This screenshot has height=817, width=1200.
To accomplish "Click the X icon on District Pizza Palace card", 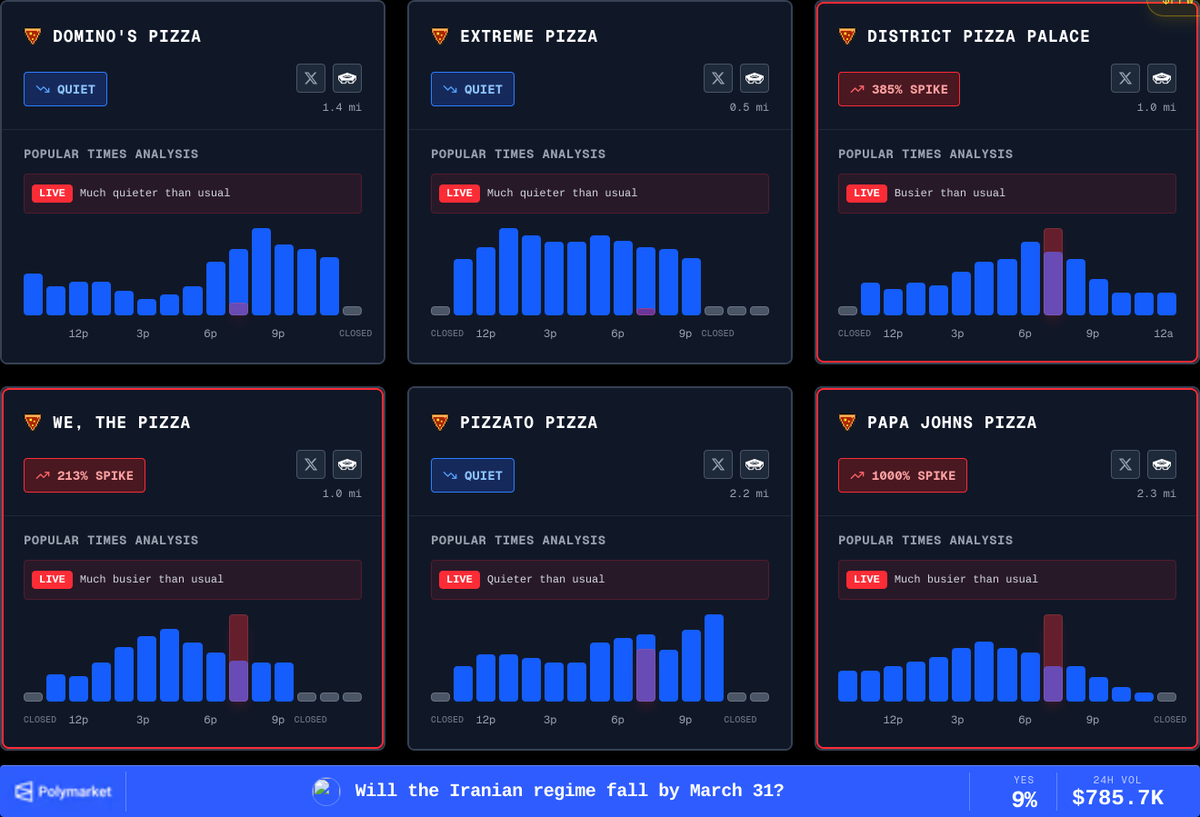I will (1125, 78).
